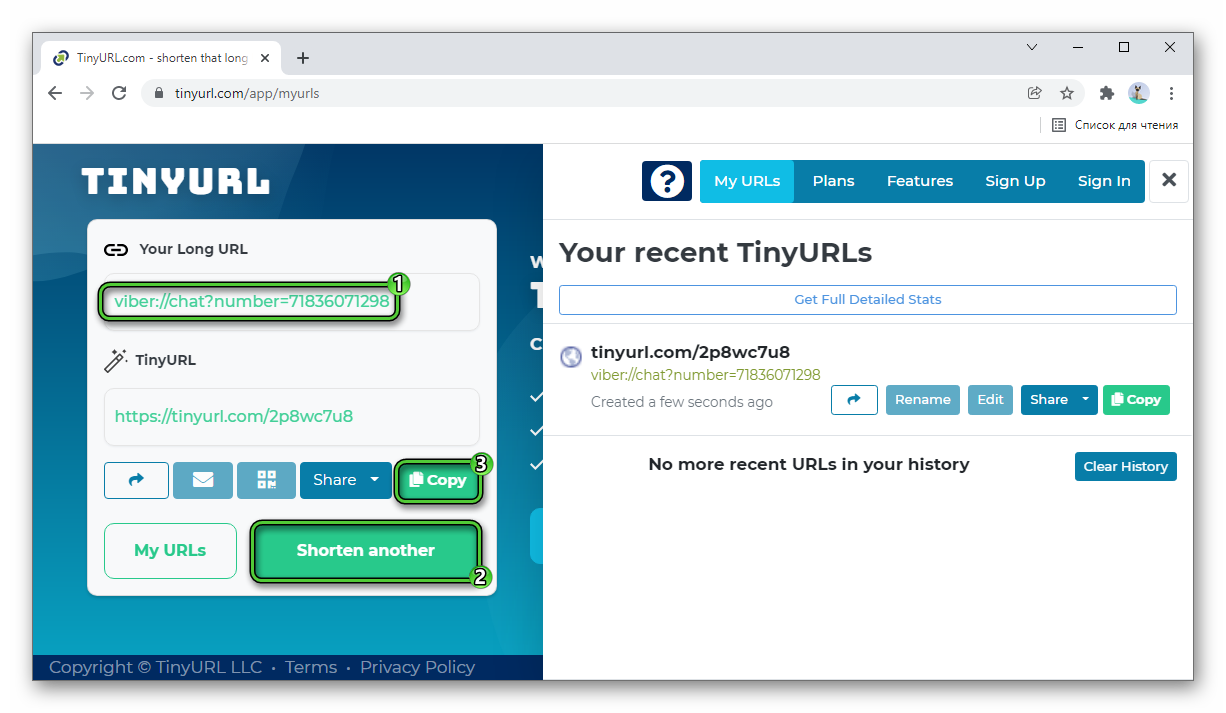Viewport: 1226px width, 713px height.
Task: Click Get Full Detailed Stats
Action: (867, 299)
